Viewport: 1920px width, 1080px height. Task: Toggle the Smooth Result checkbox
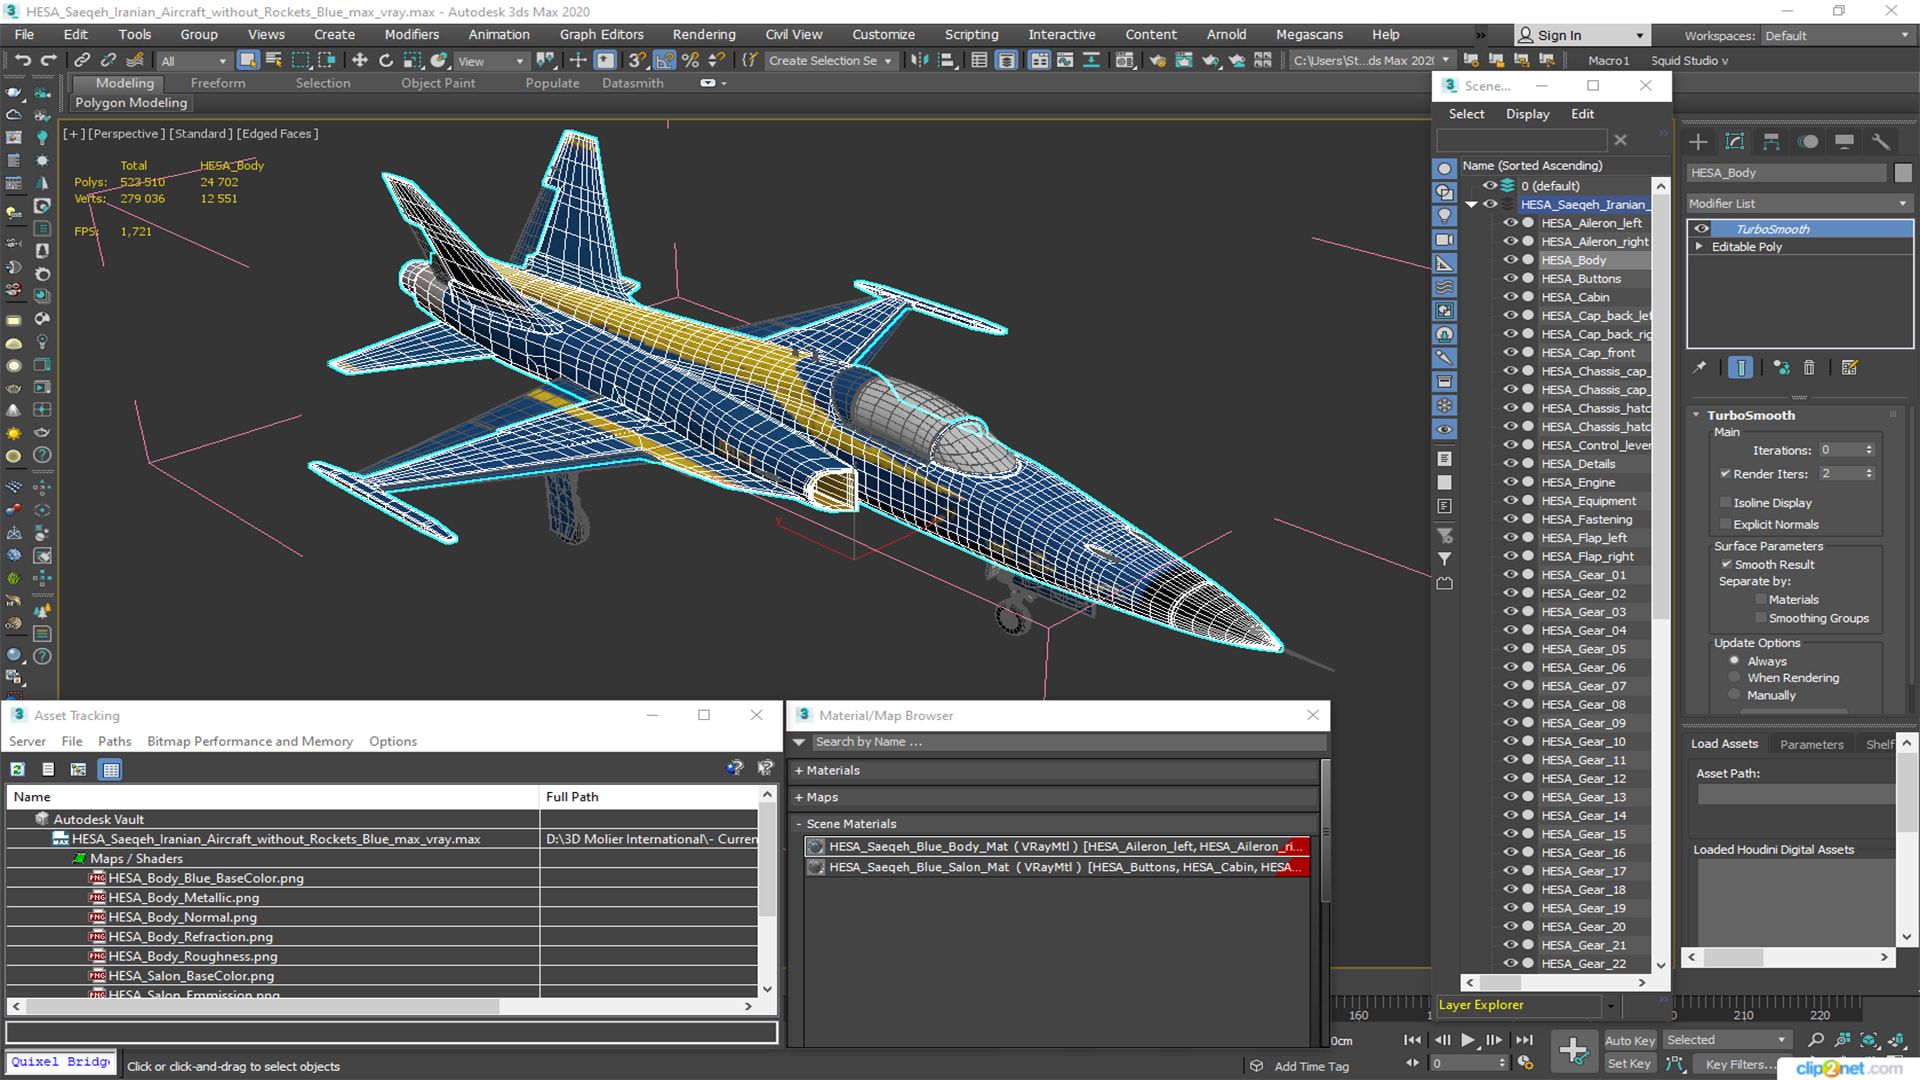(1726, 565)
